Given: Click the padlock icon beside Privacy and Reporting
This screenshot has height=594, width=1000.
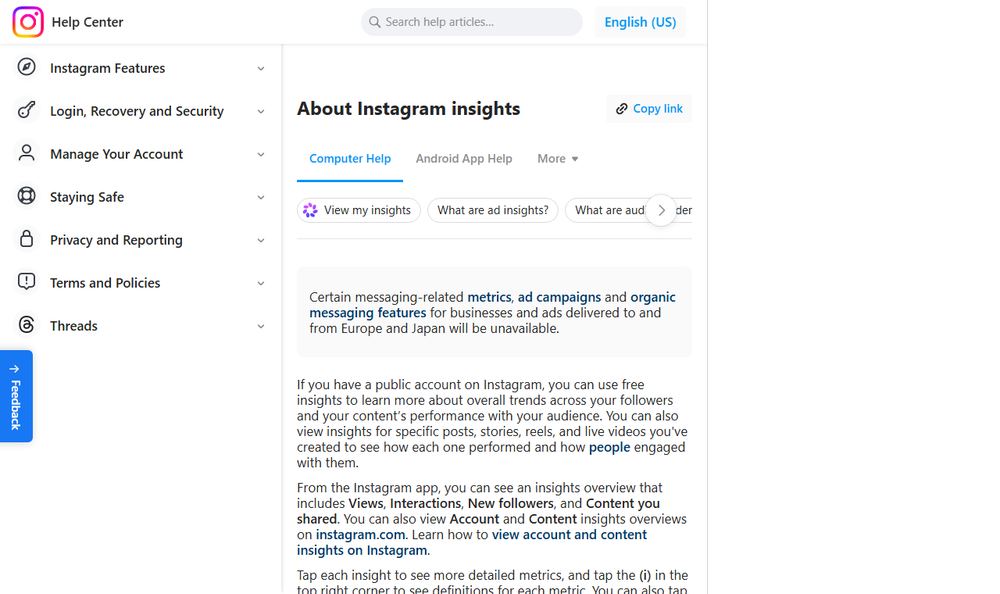Looking at the screenshot, I should tap(26, 239).
